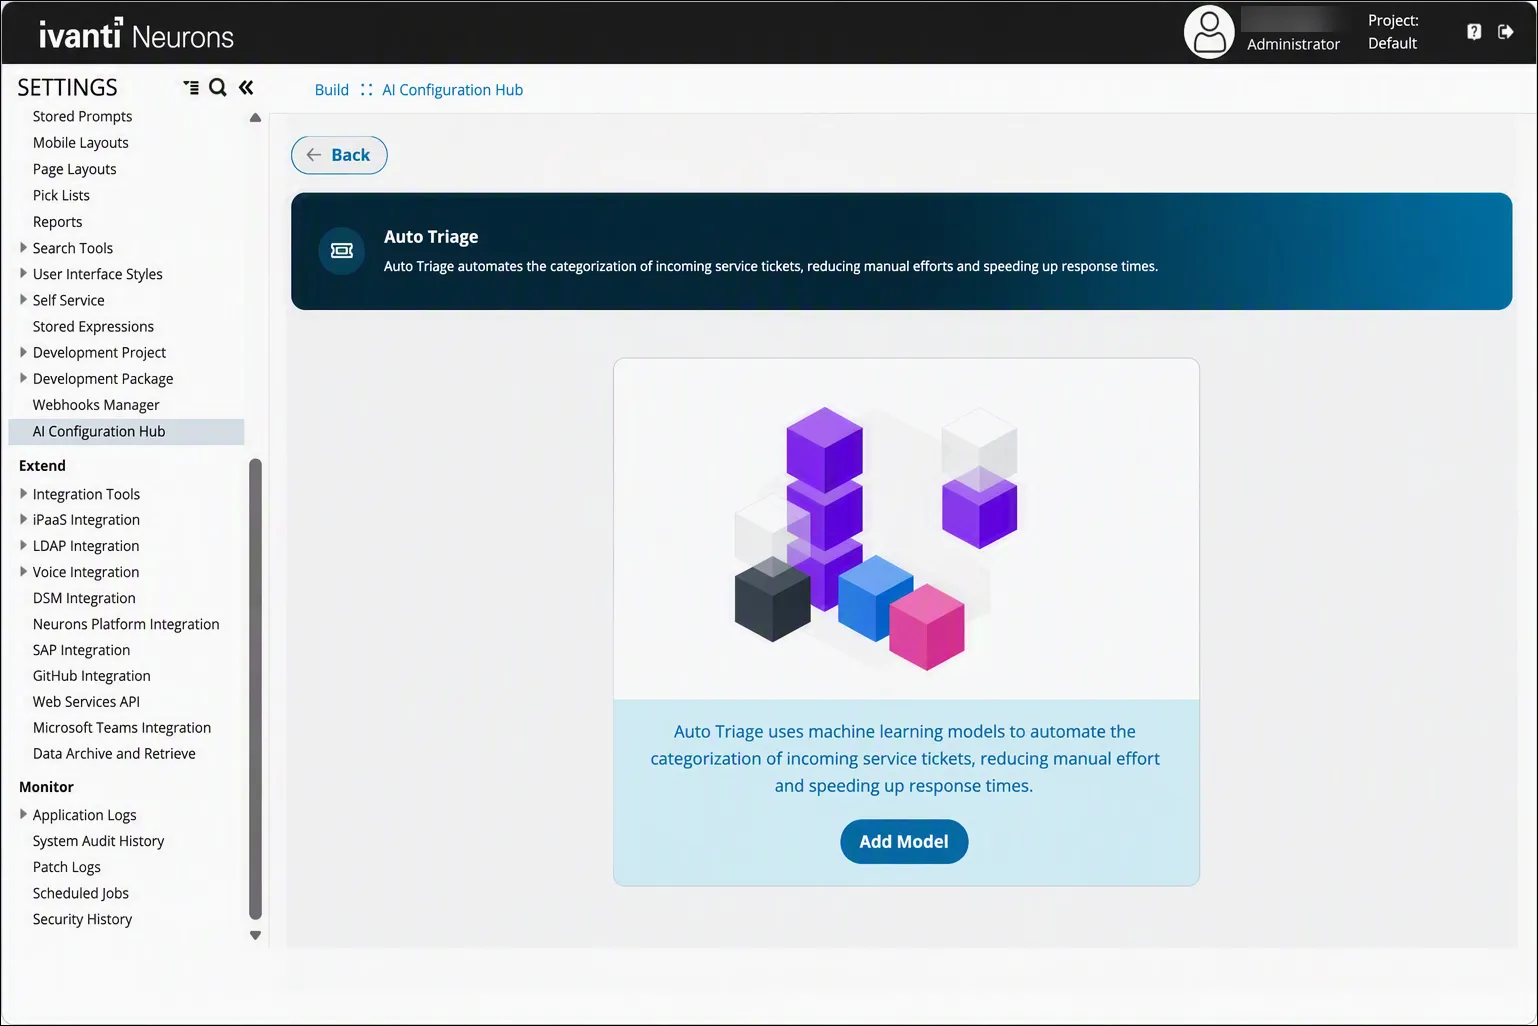Click the sidebar scroll down arrow

[x=255, y=936]
